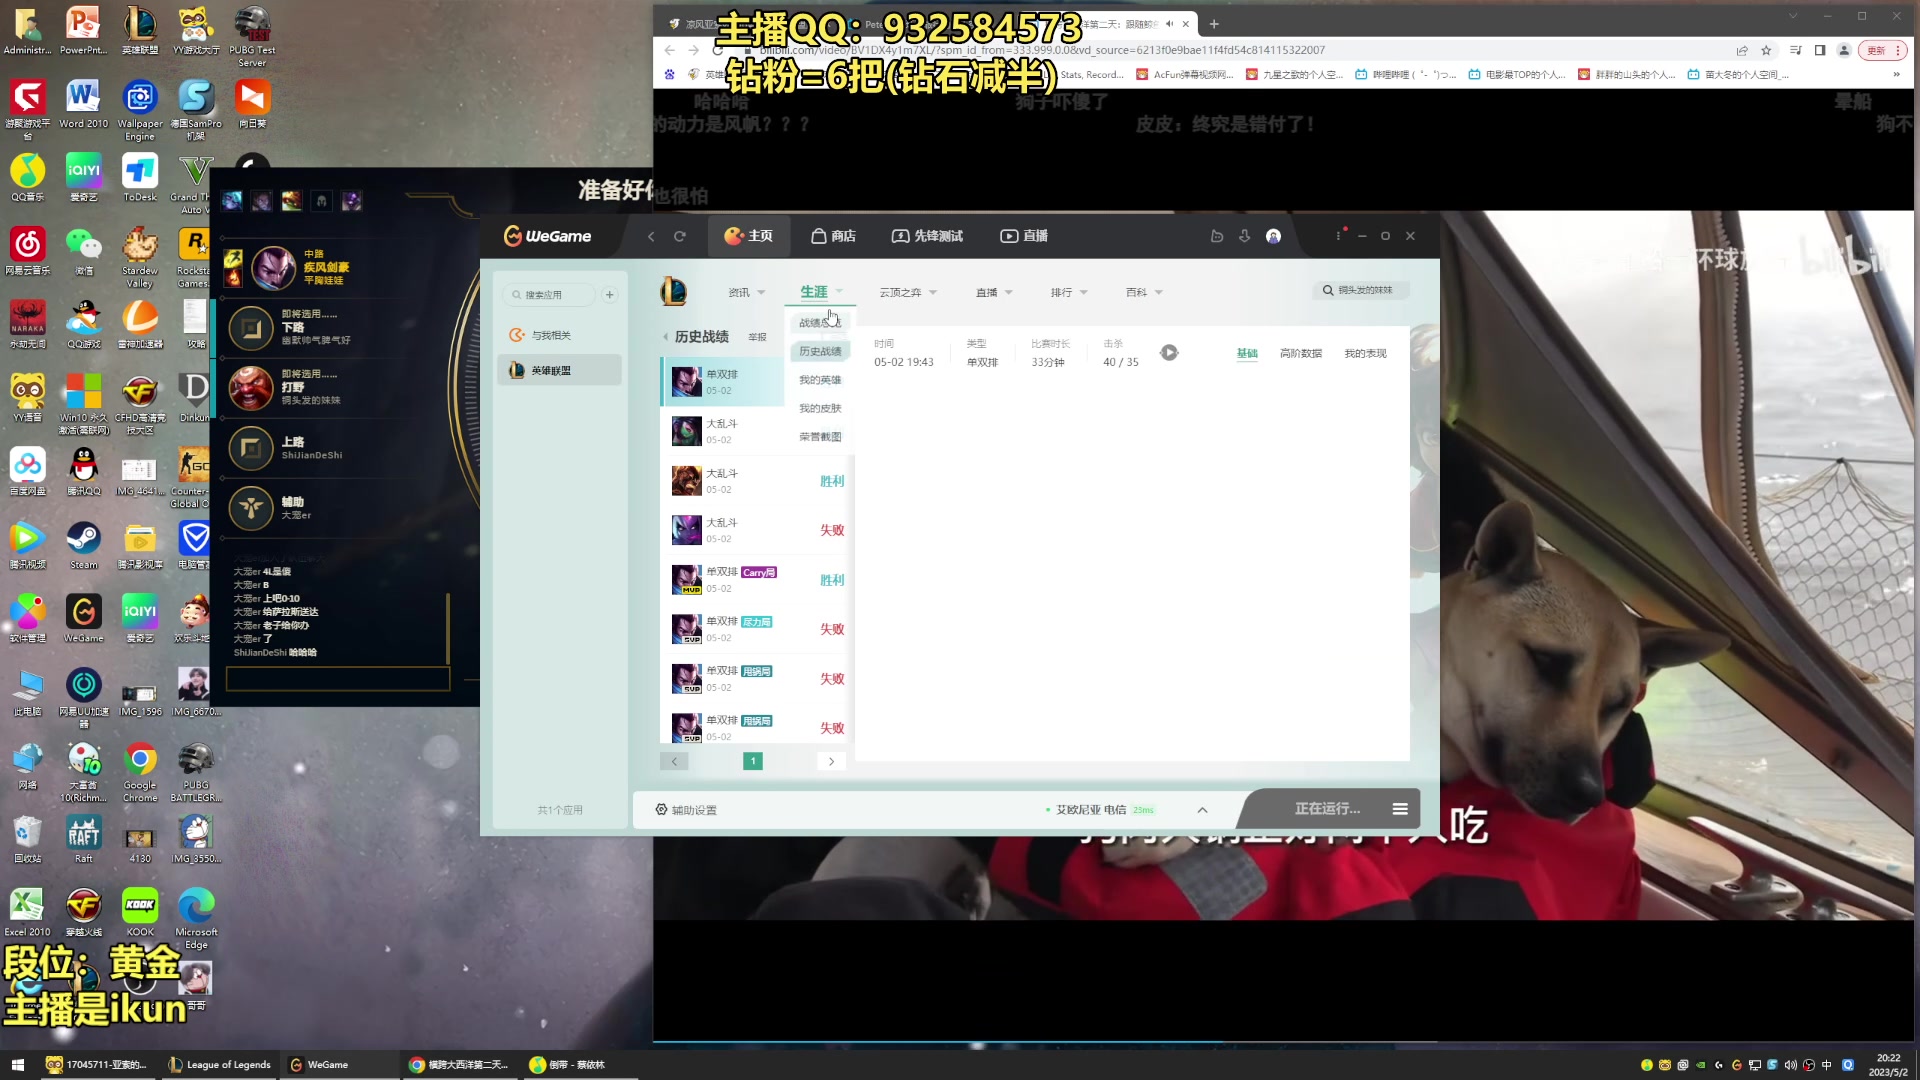Screen dimensions: 1920x1080
Task: Collapse 历史战绩 panel with left triangle
Action: tap(666, 337)
